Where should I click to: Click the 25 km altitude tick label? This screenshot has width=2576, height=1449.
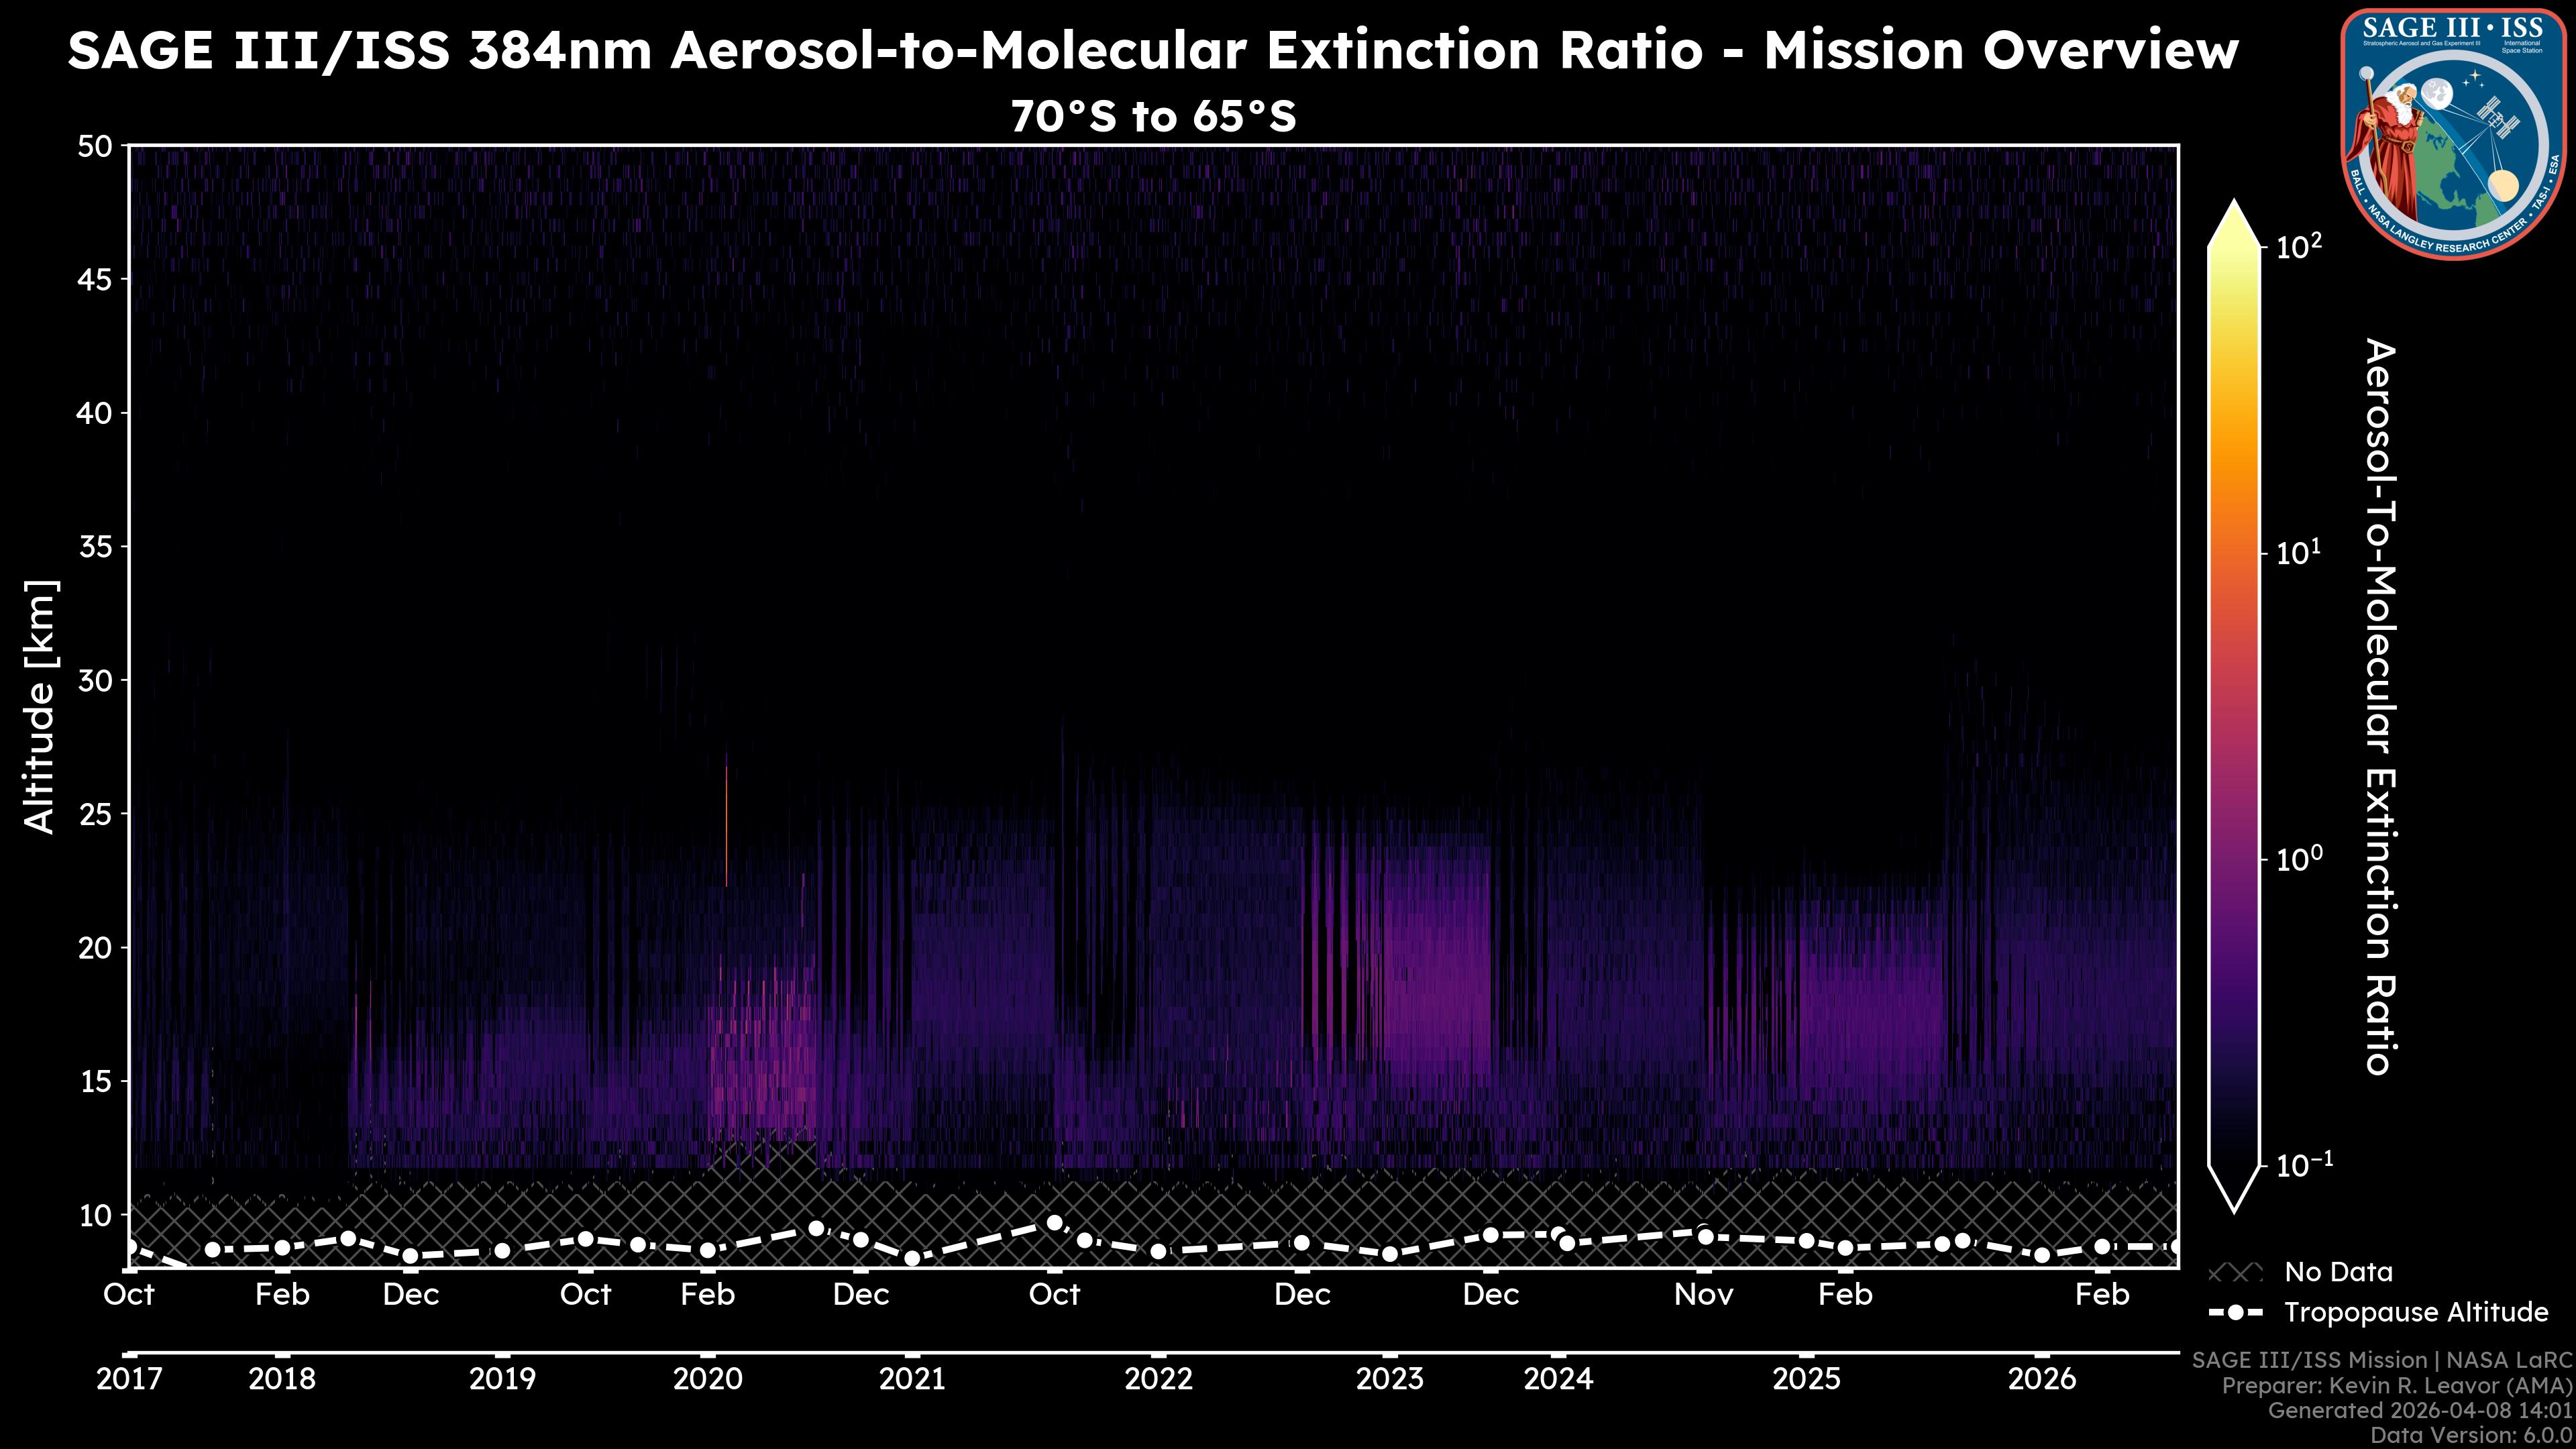click(x=96, y=813)
